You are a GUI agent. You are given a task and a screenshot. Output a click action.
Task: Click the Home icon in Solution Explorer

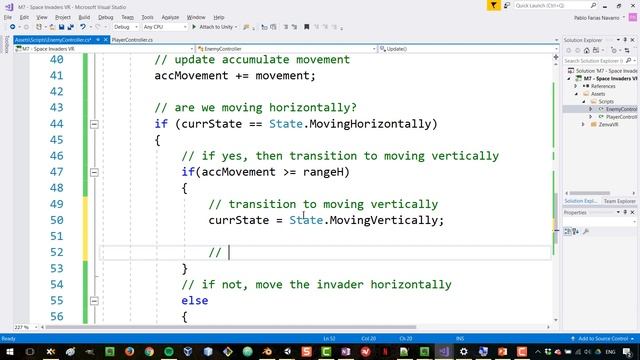587,51
